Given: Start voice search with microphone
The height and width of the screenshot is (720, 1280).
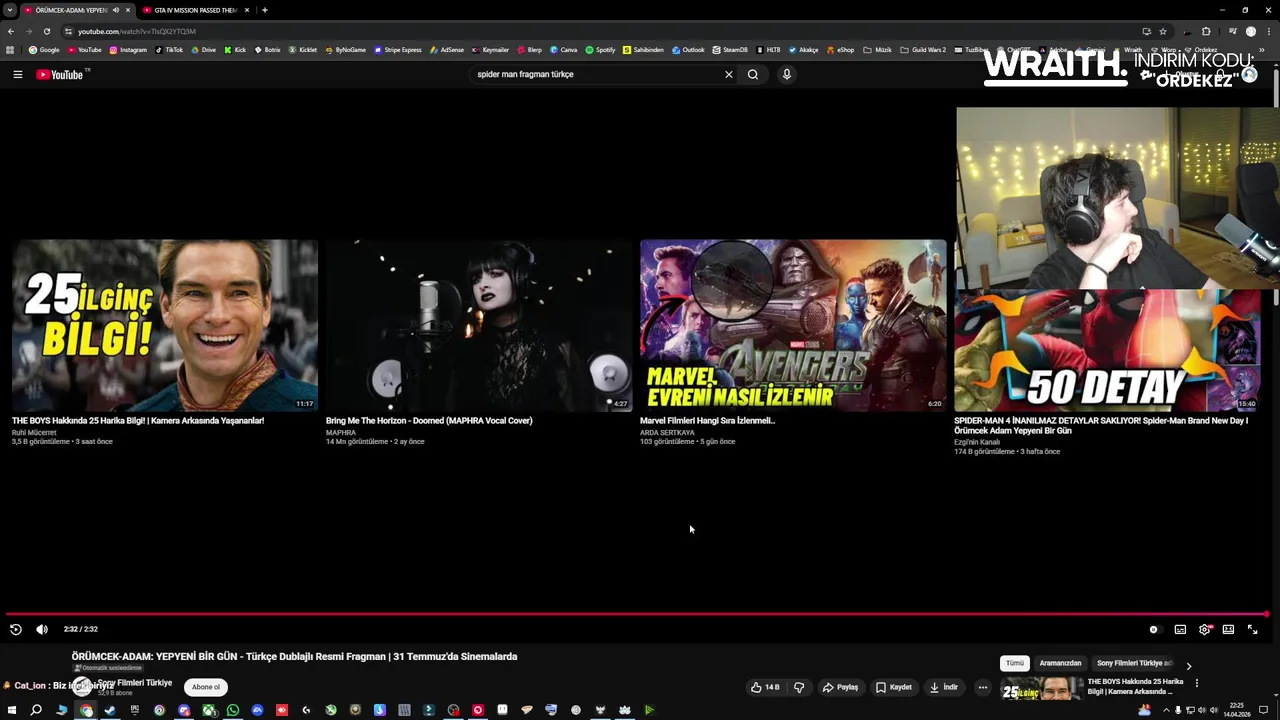Looking at the screenshot, I should [x=787, y=74].
